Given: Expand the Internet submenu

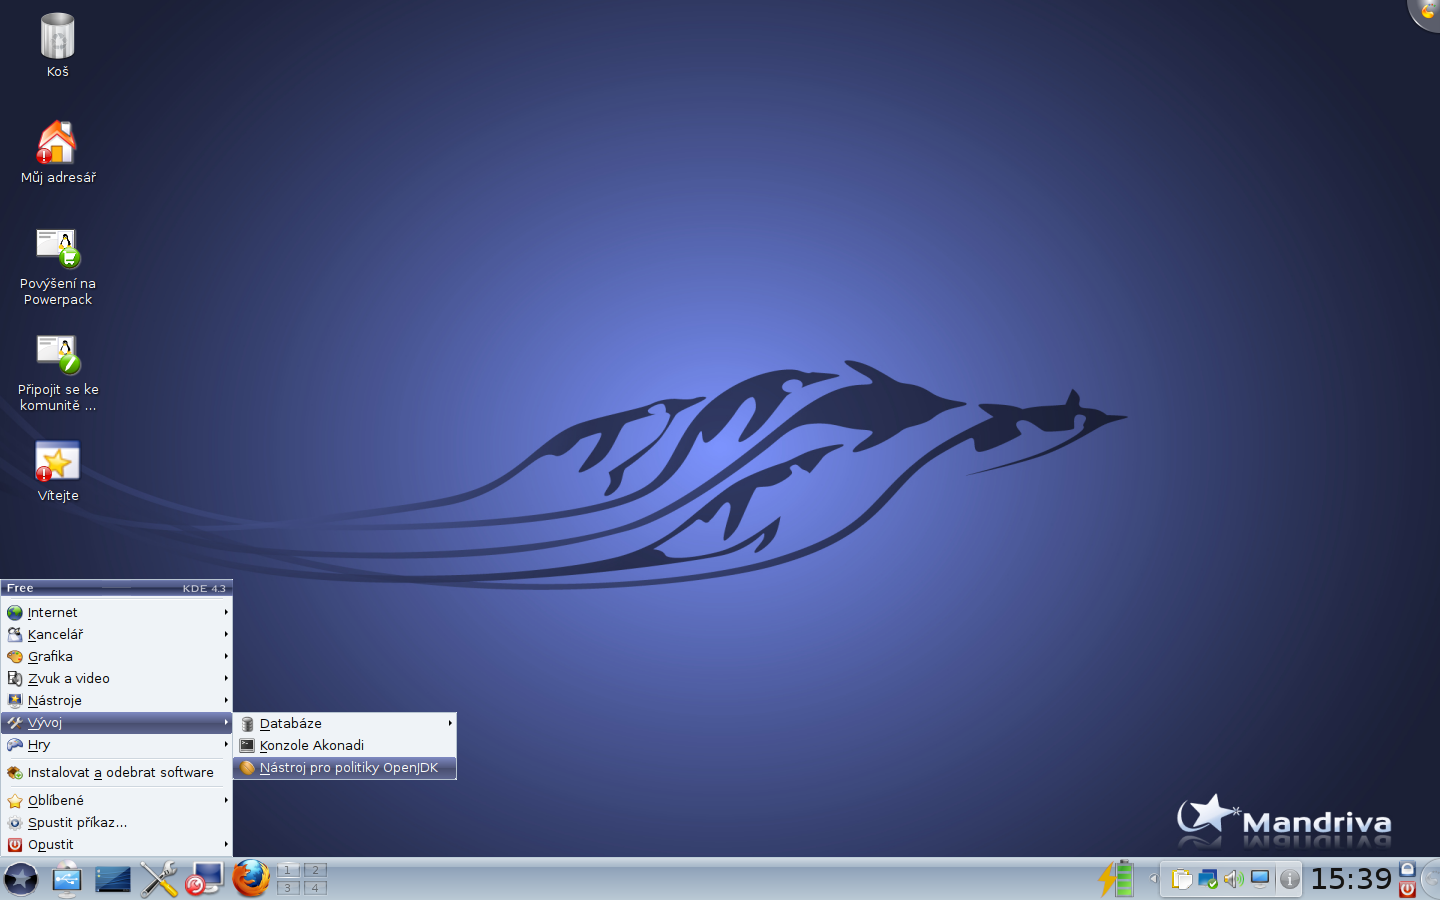Looking at the screenshot, I should click(x=116, y=612).
